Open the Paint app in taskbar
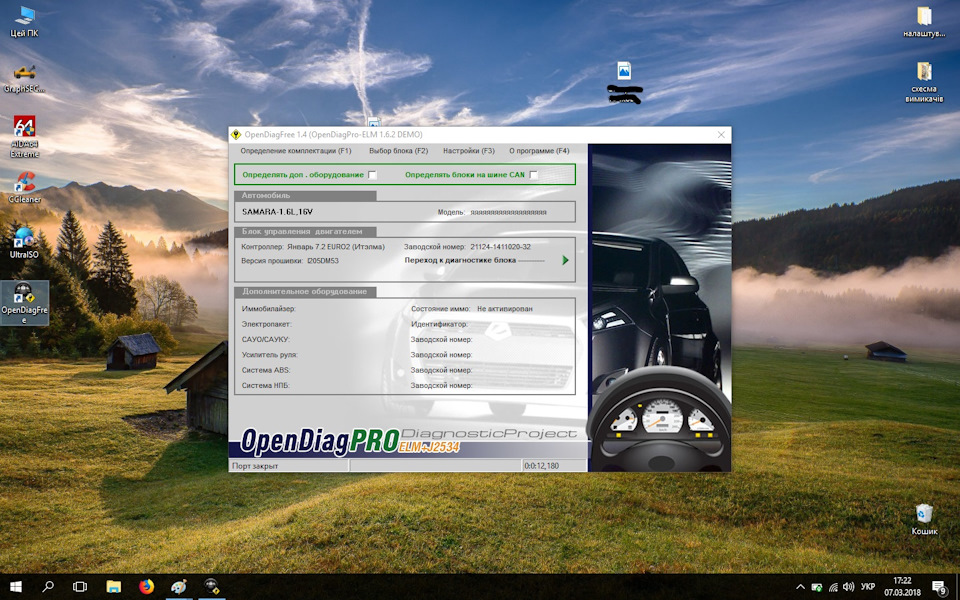Screen dimensions: 960x600 pos(179,587)
